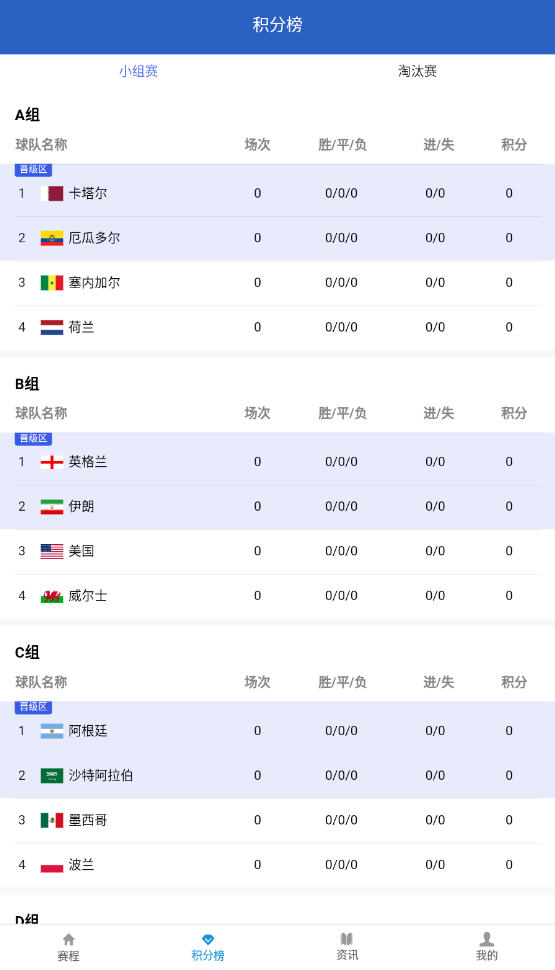Tap the 积分榜 diamond icon
This screenshot has width=555, height=970.
point(208,940)
